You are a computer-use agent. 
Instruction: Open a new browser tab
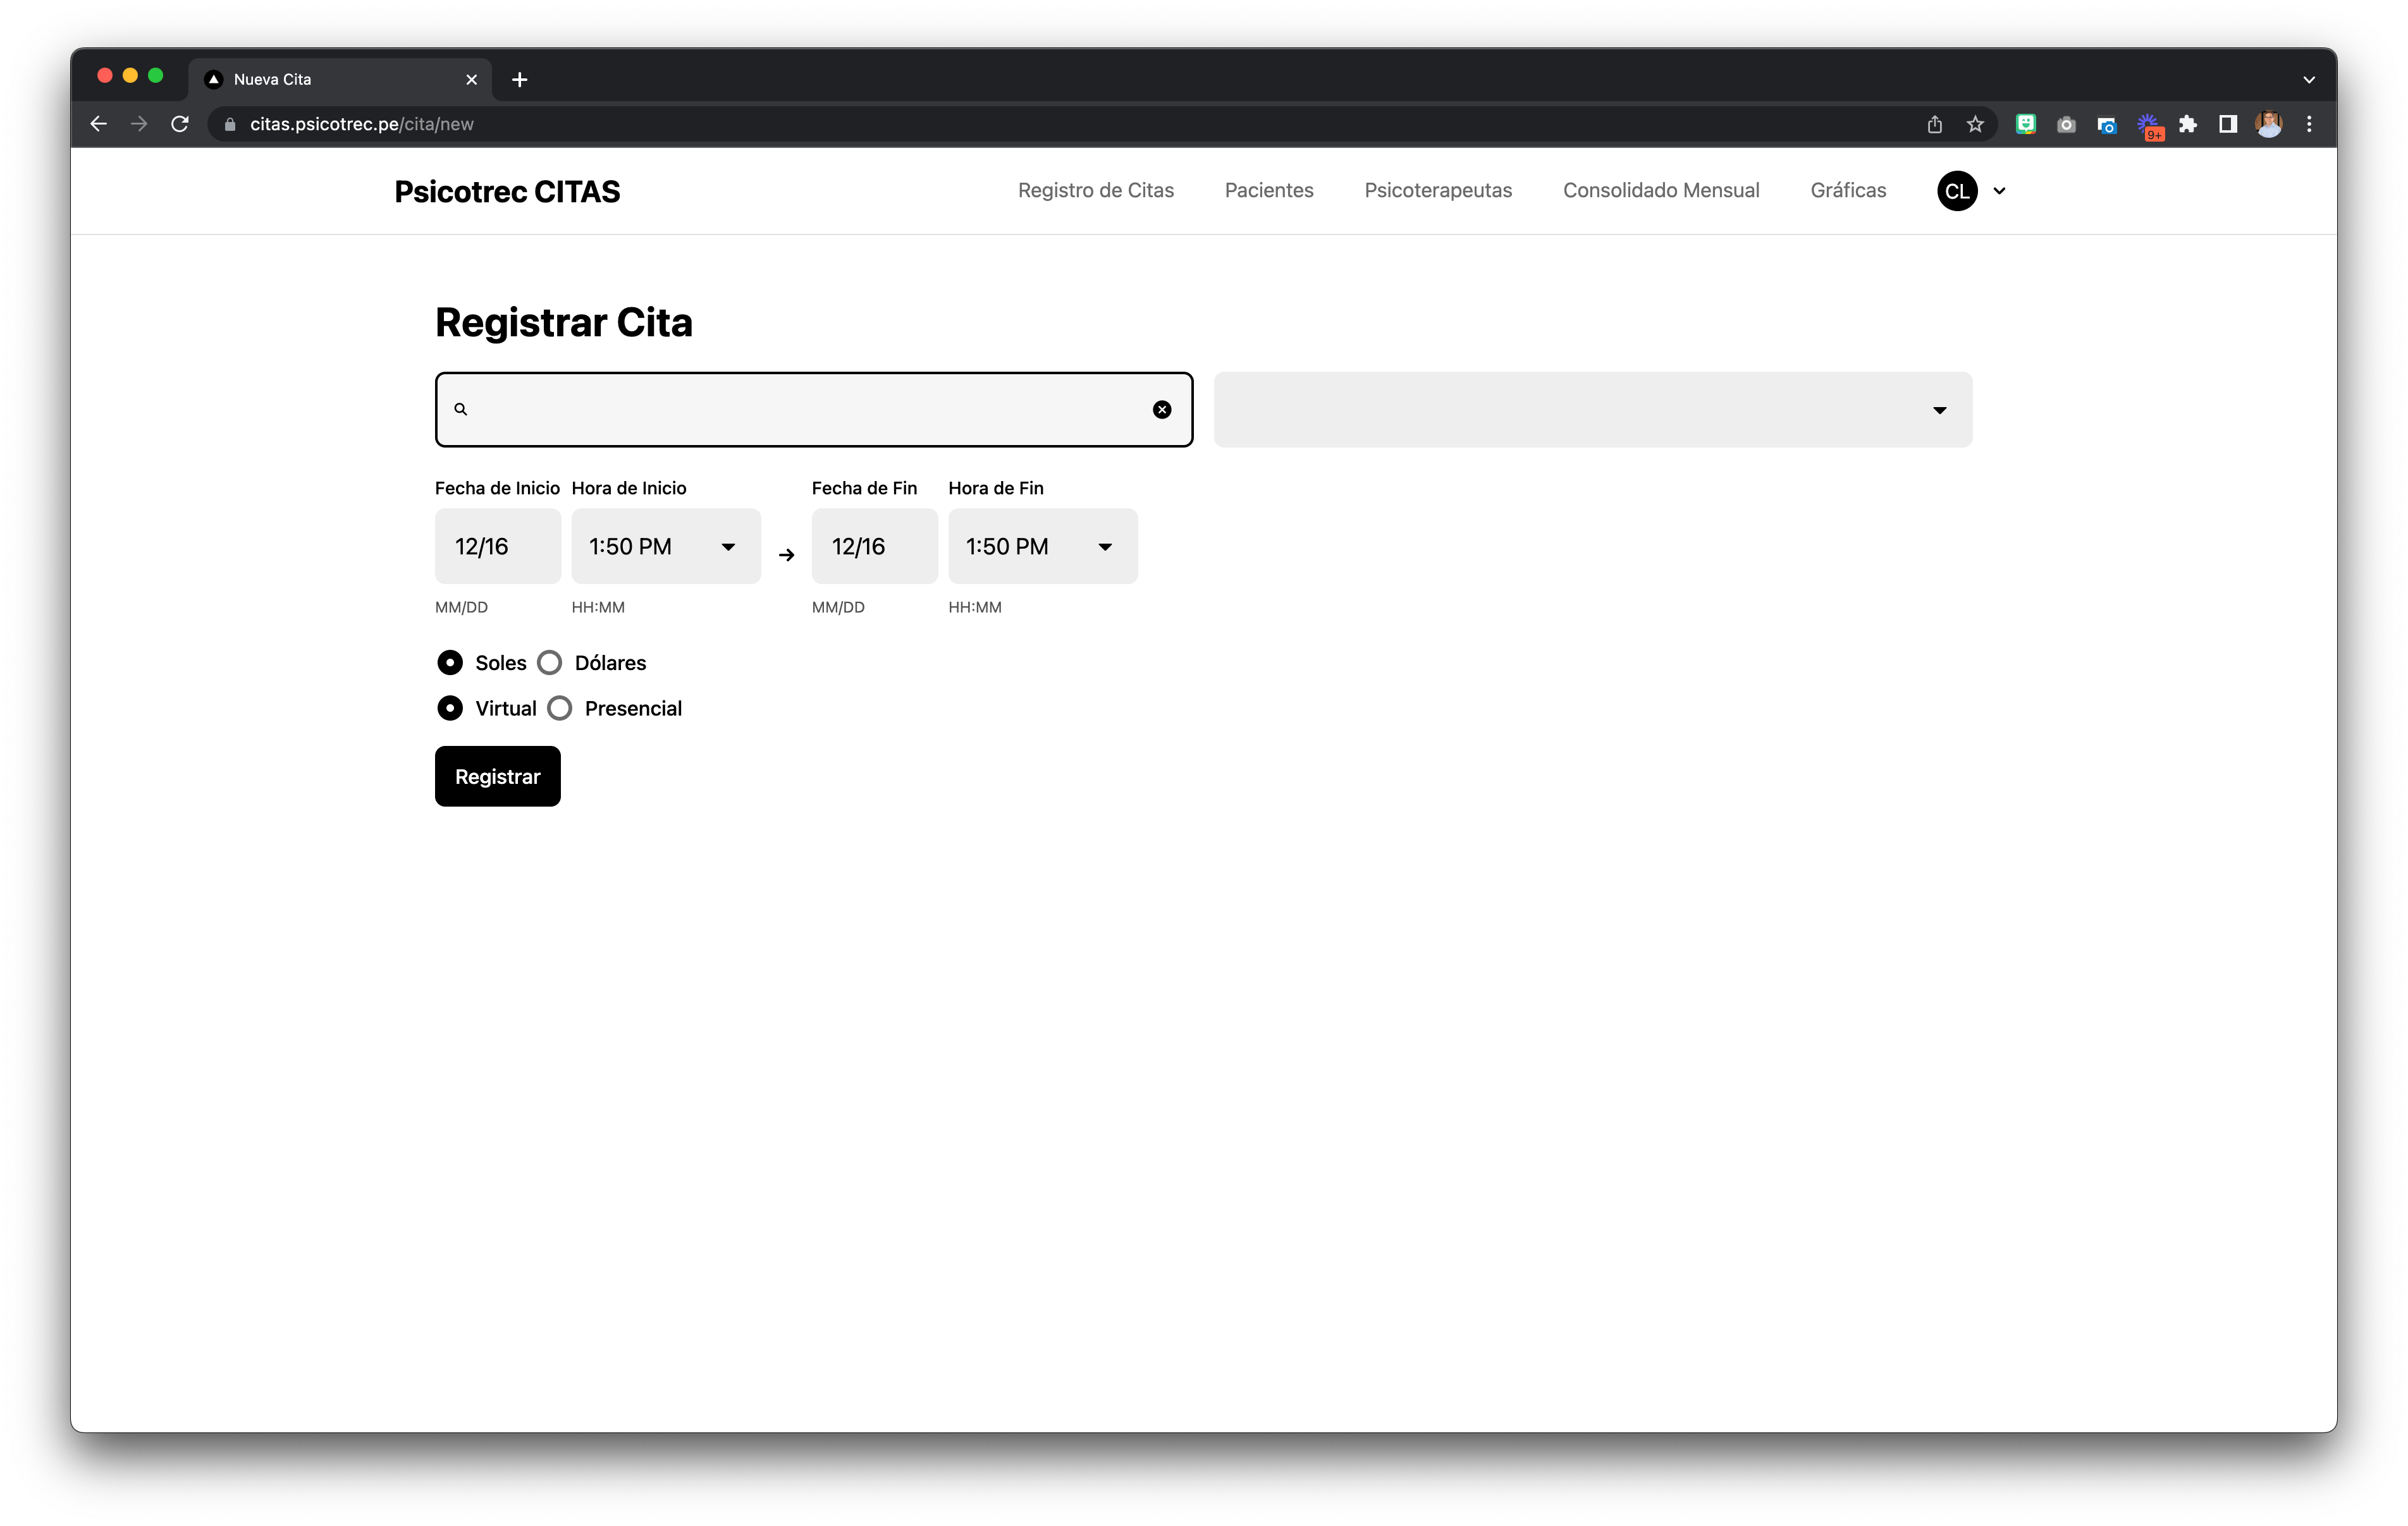coord(519,79)
